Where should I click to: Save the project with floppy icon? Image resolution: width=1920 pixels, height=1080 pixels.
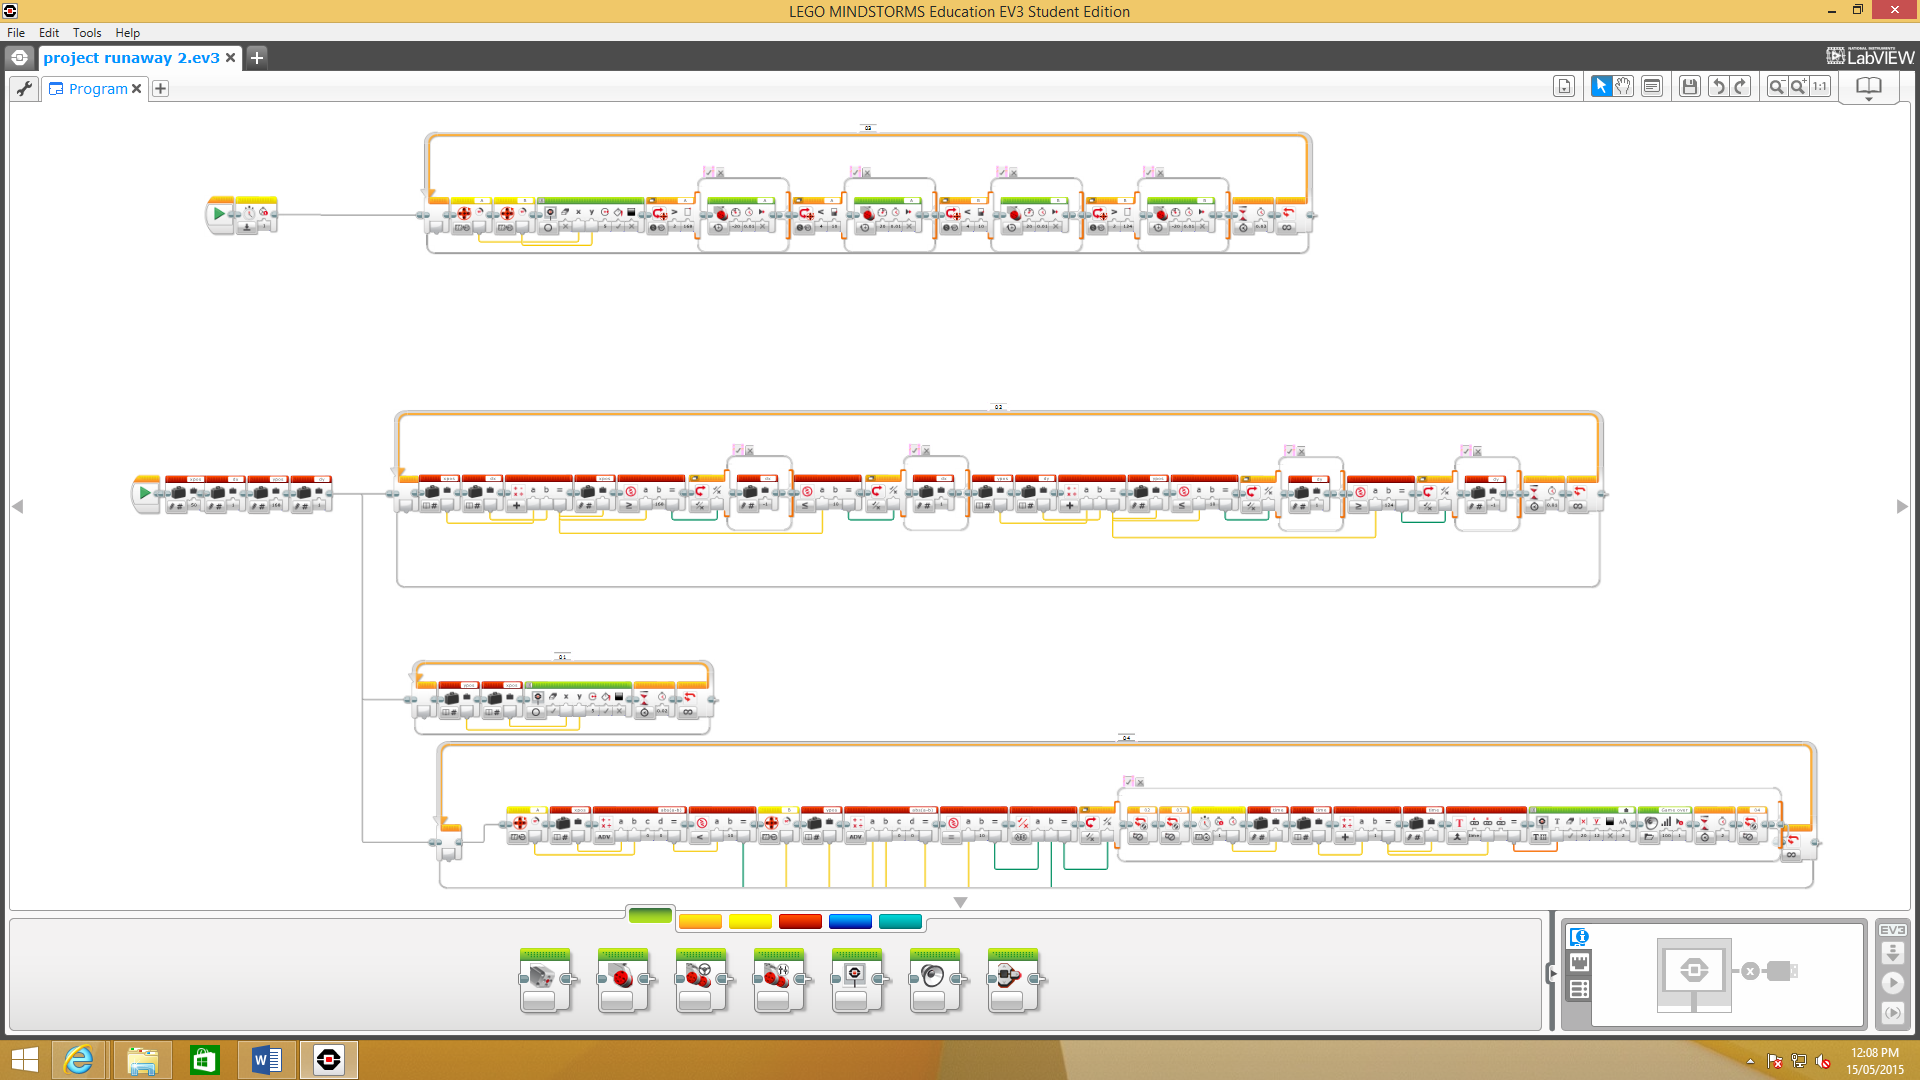pos(1690,87)
